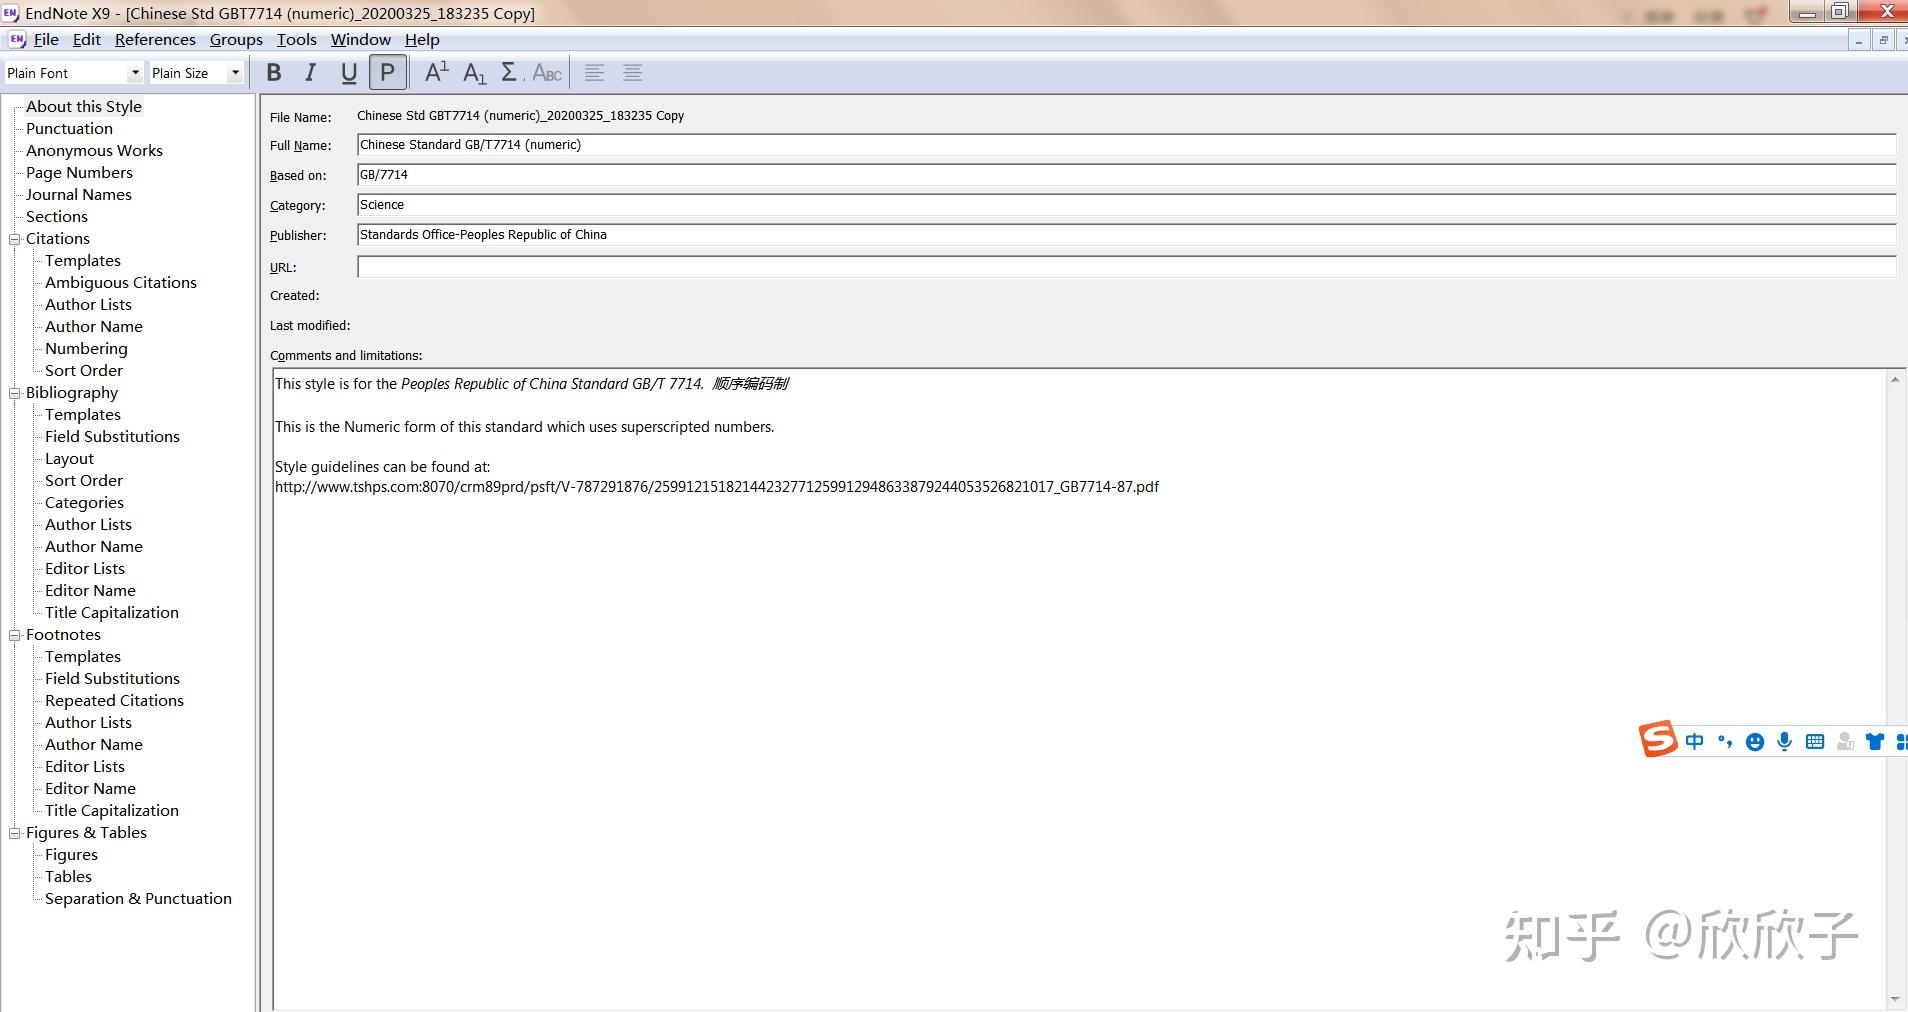1908x1012 pixels.
Task: Apply plain text formatting with the P button
Action: click(387, 73)
